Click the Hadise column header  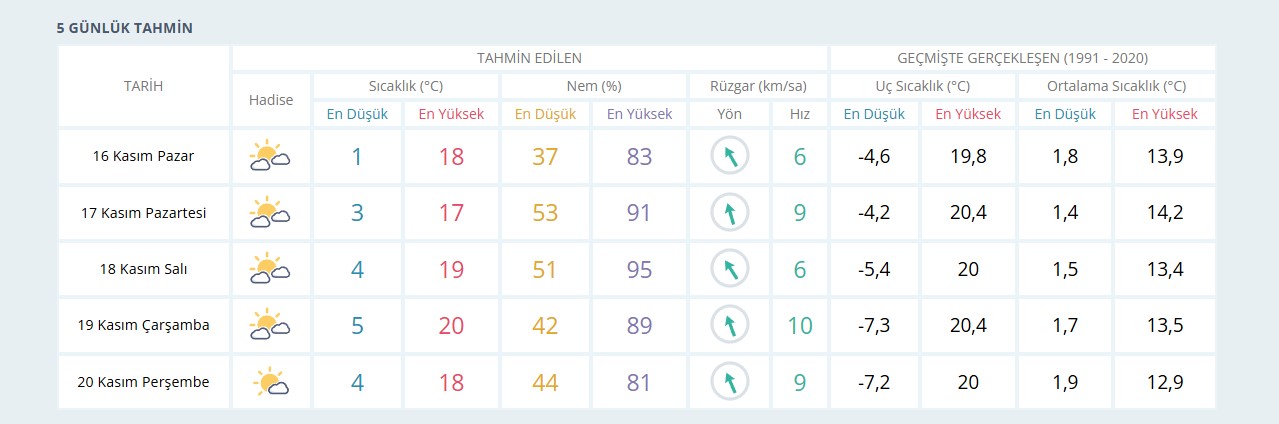tap(271, 100)
